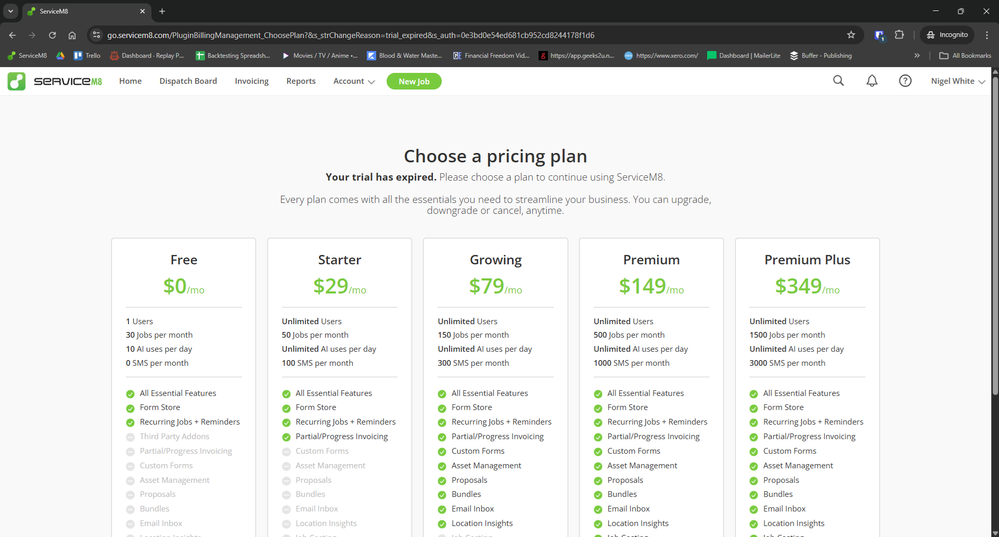Click '3000 SMS per month' in Premium Plus

(x=787, y=363)
